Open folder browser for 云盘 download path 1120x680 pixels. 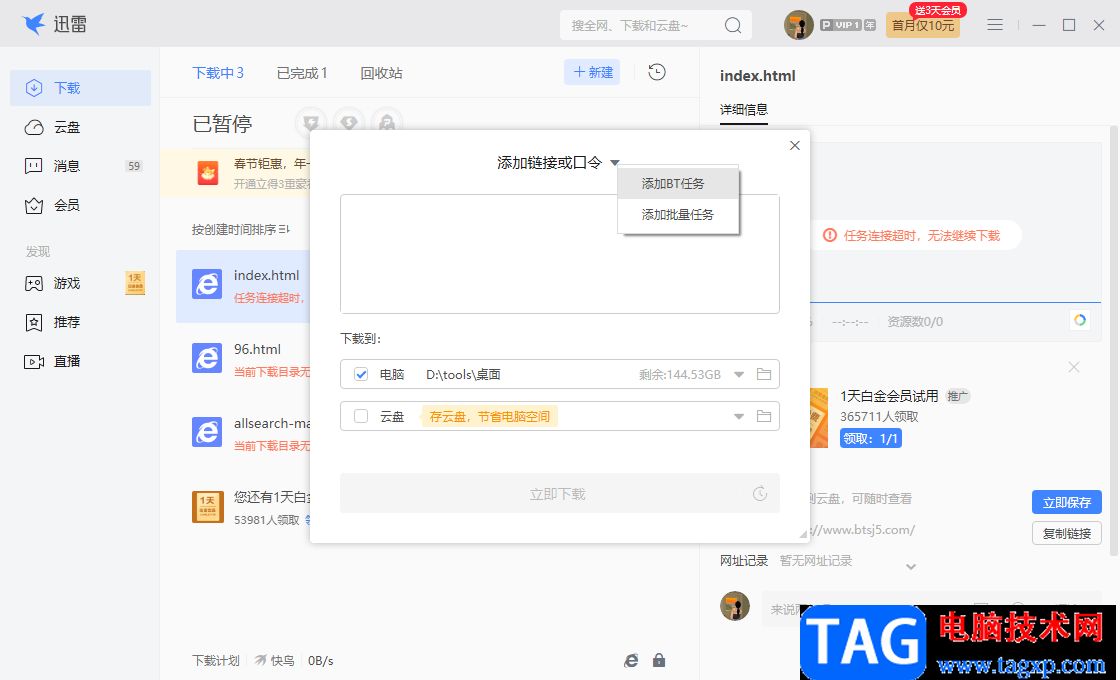point(764,416)
